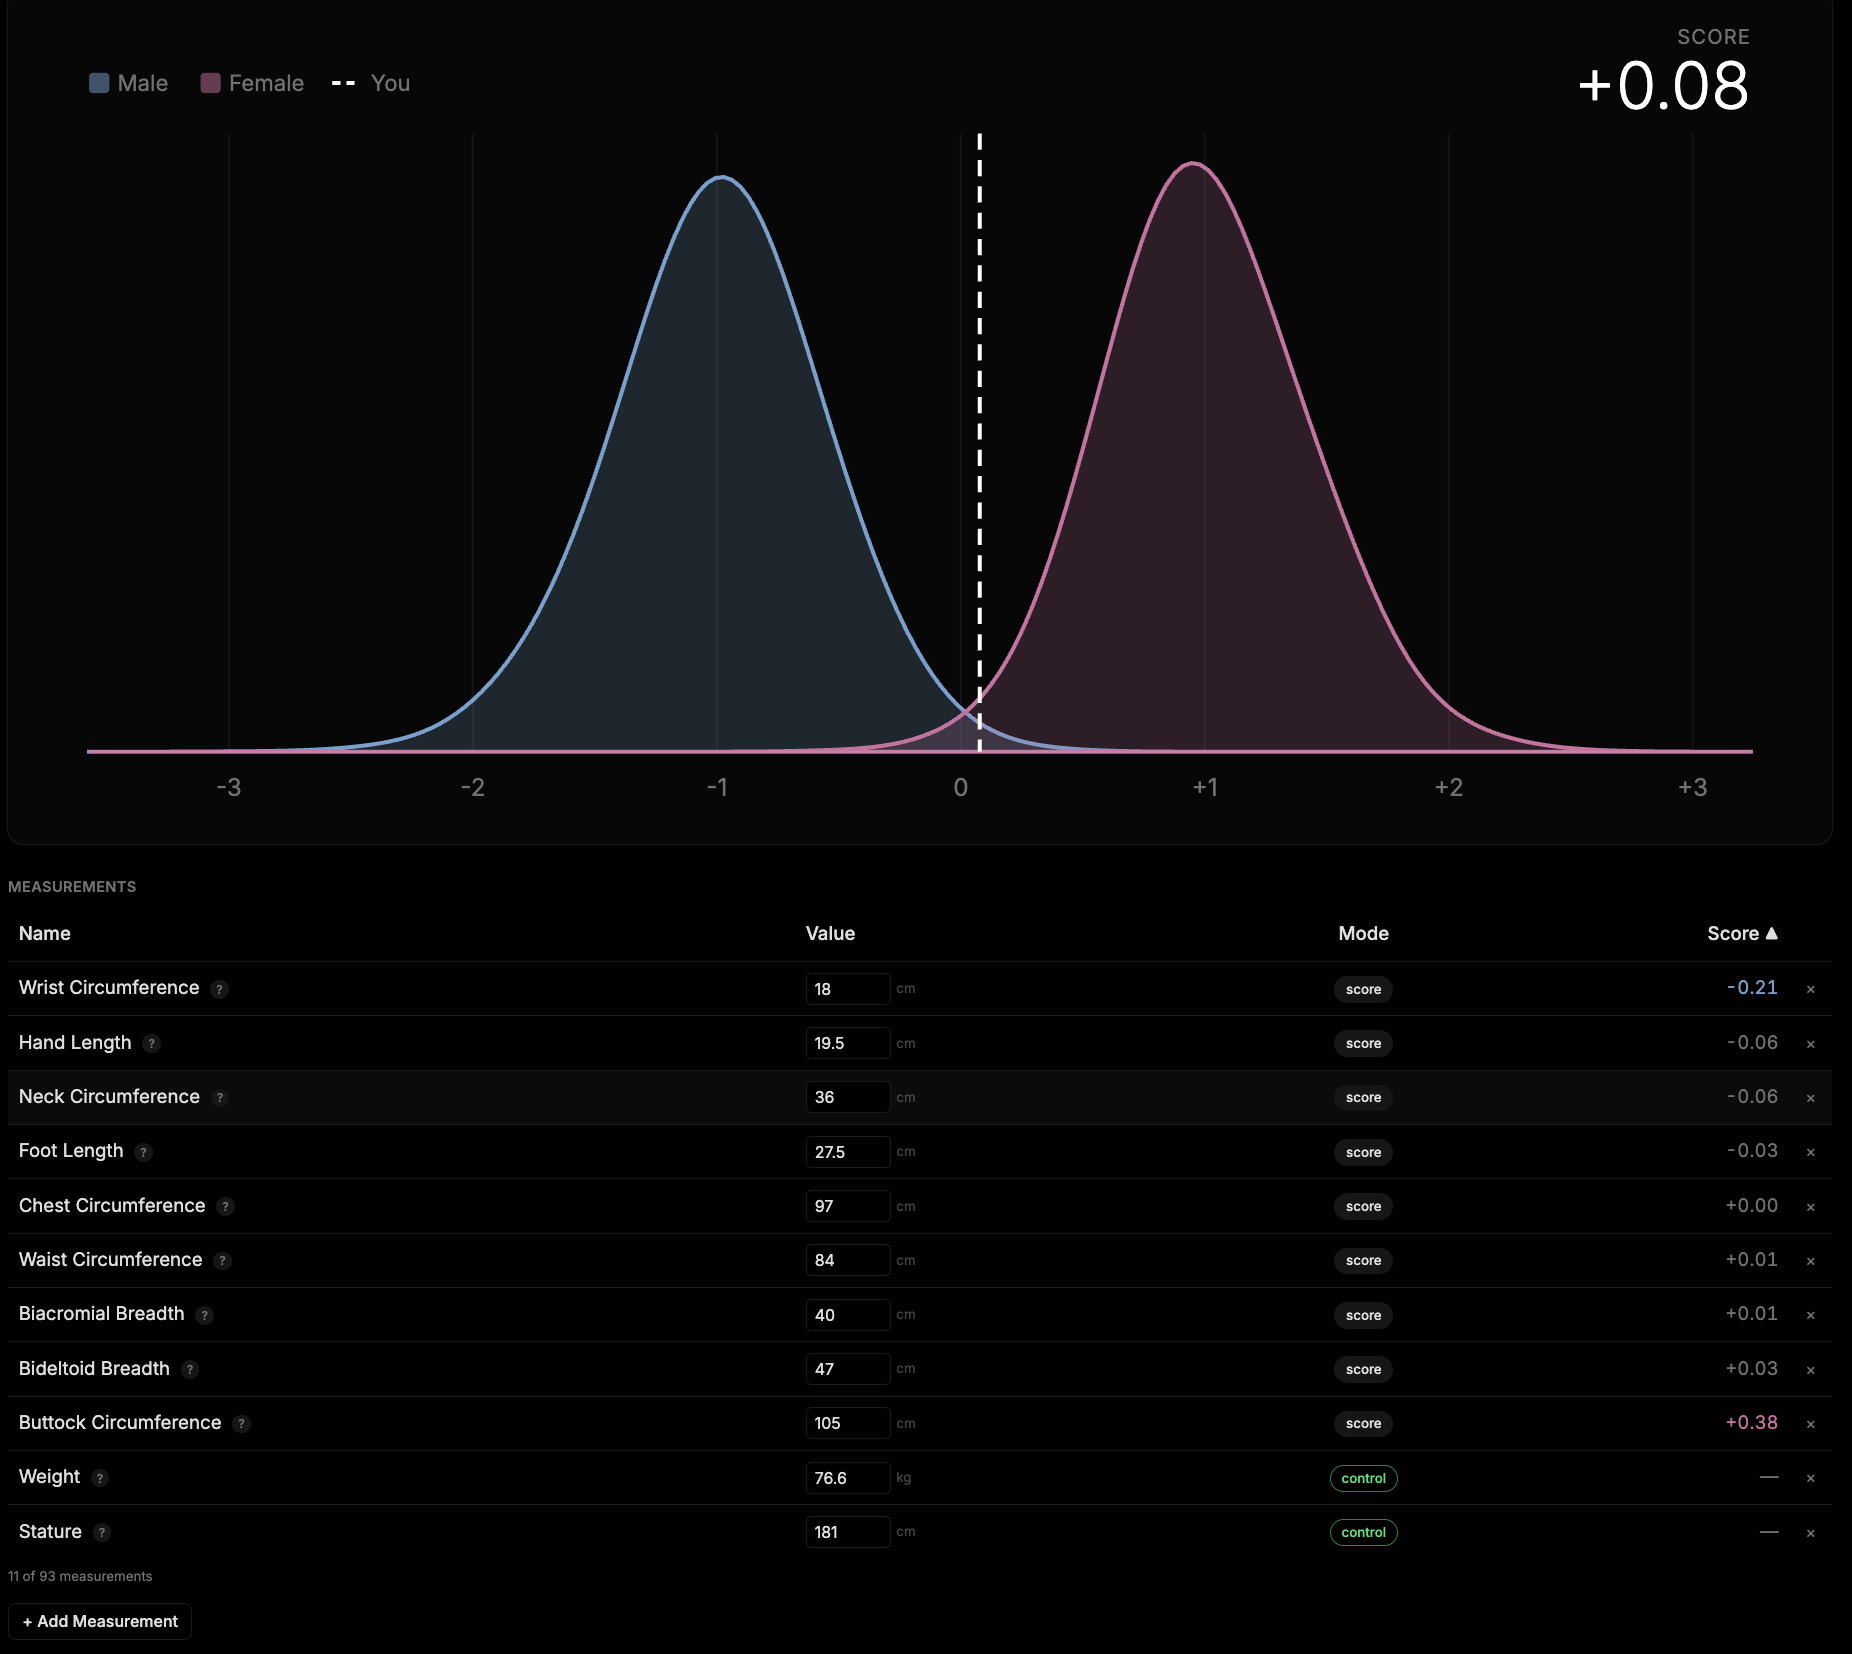Edit the Weight value field
Viewport: 1852px width, 1654px height.
(x=848, y=1478)
